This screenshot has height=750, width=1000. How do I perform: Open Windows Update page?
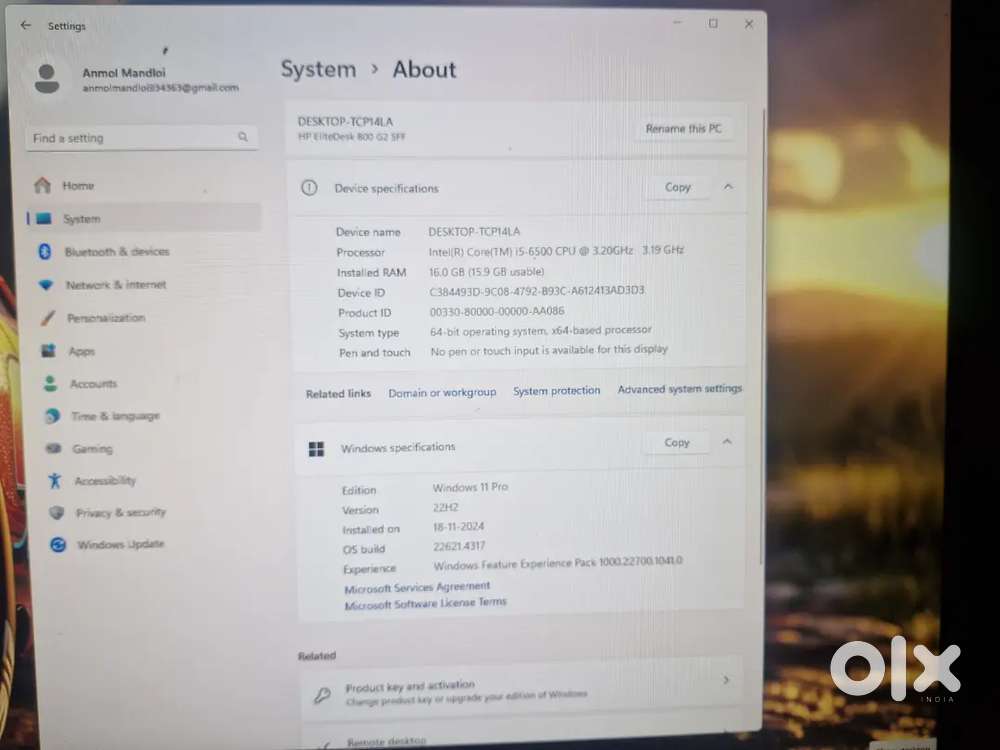[120, 545]
